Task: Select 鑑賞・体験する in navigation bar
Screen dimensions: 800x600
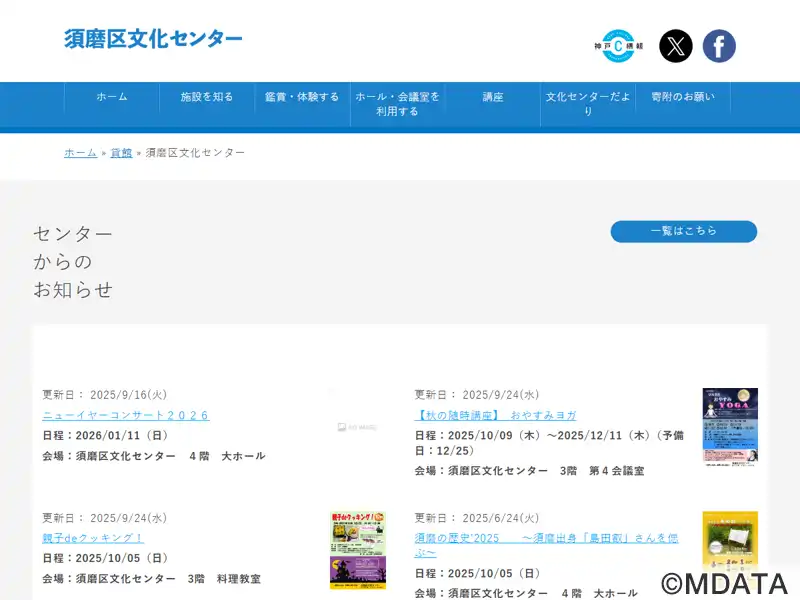Action: coord(302,97)
